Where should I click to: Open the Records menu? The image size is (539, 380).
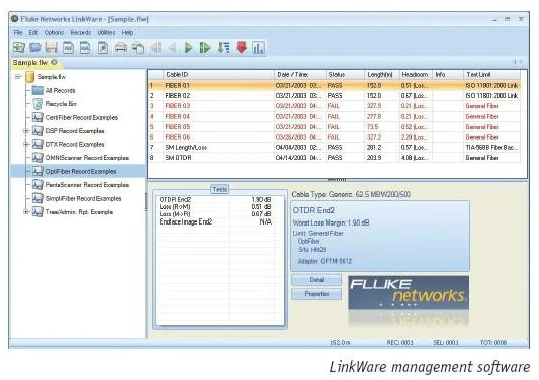pos(81,33)
